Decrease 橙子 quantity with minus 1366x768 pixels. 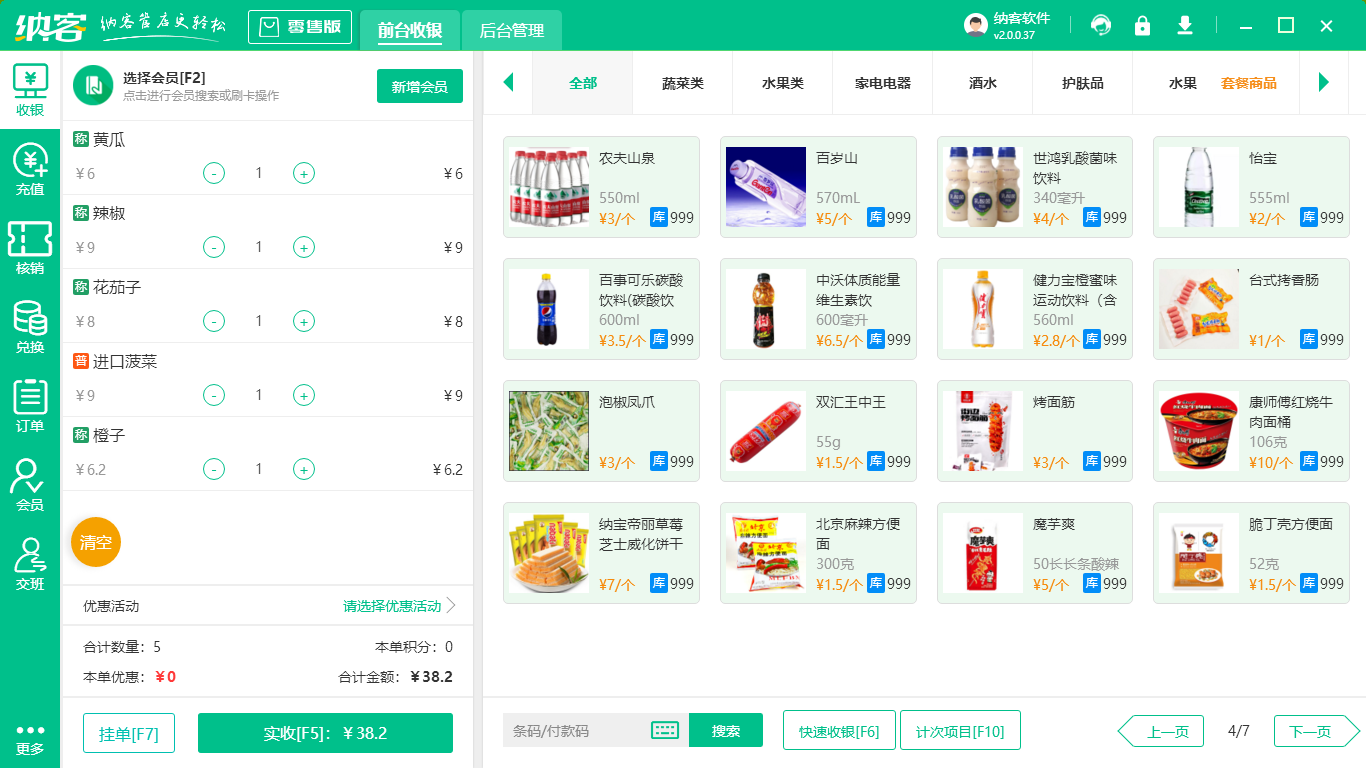214,470
